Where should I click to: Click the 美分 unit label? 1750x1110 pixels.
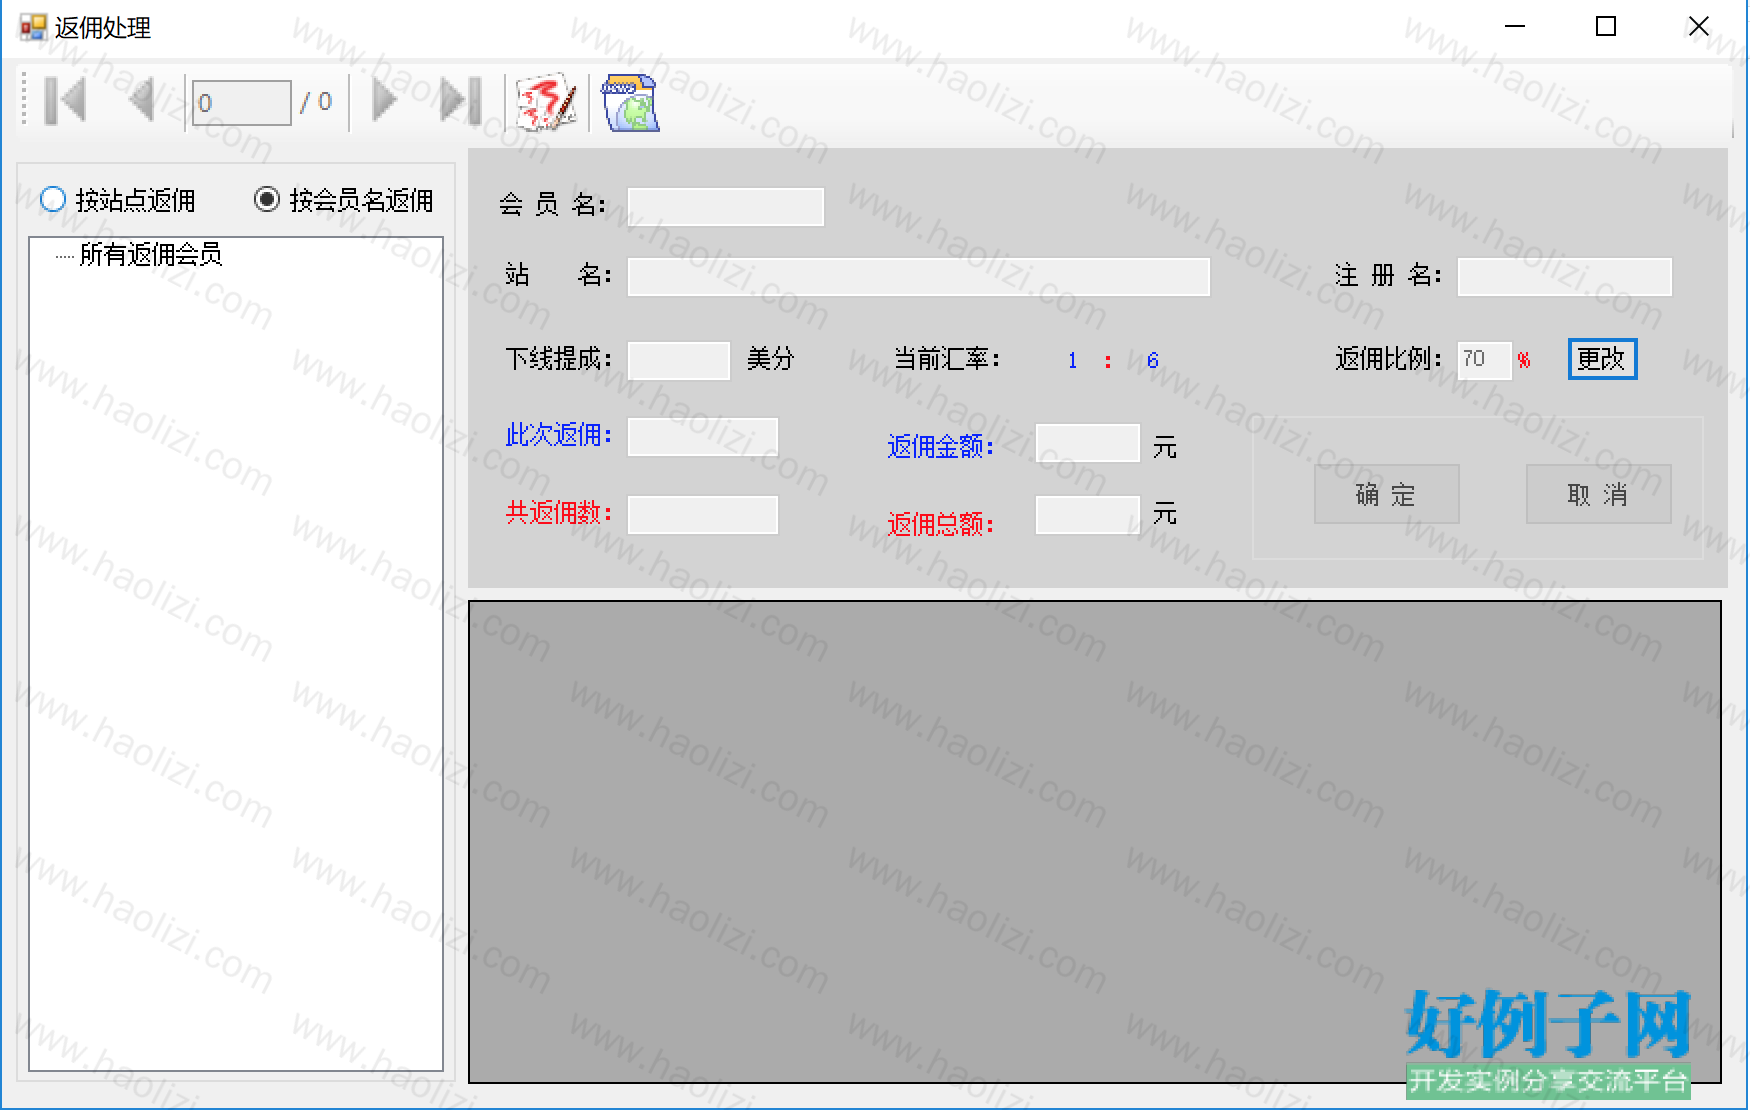point(770,359)
